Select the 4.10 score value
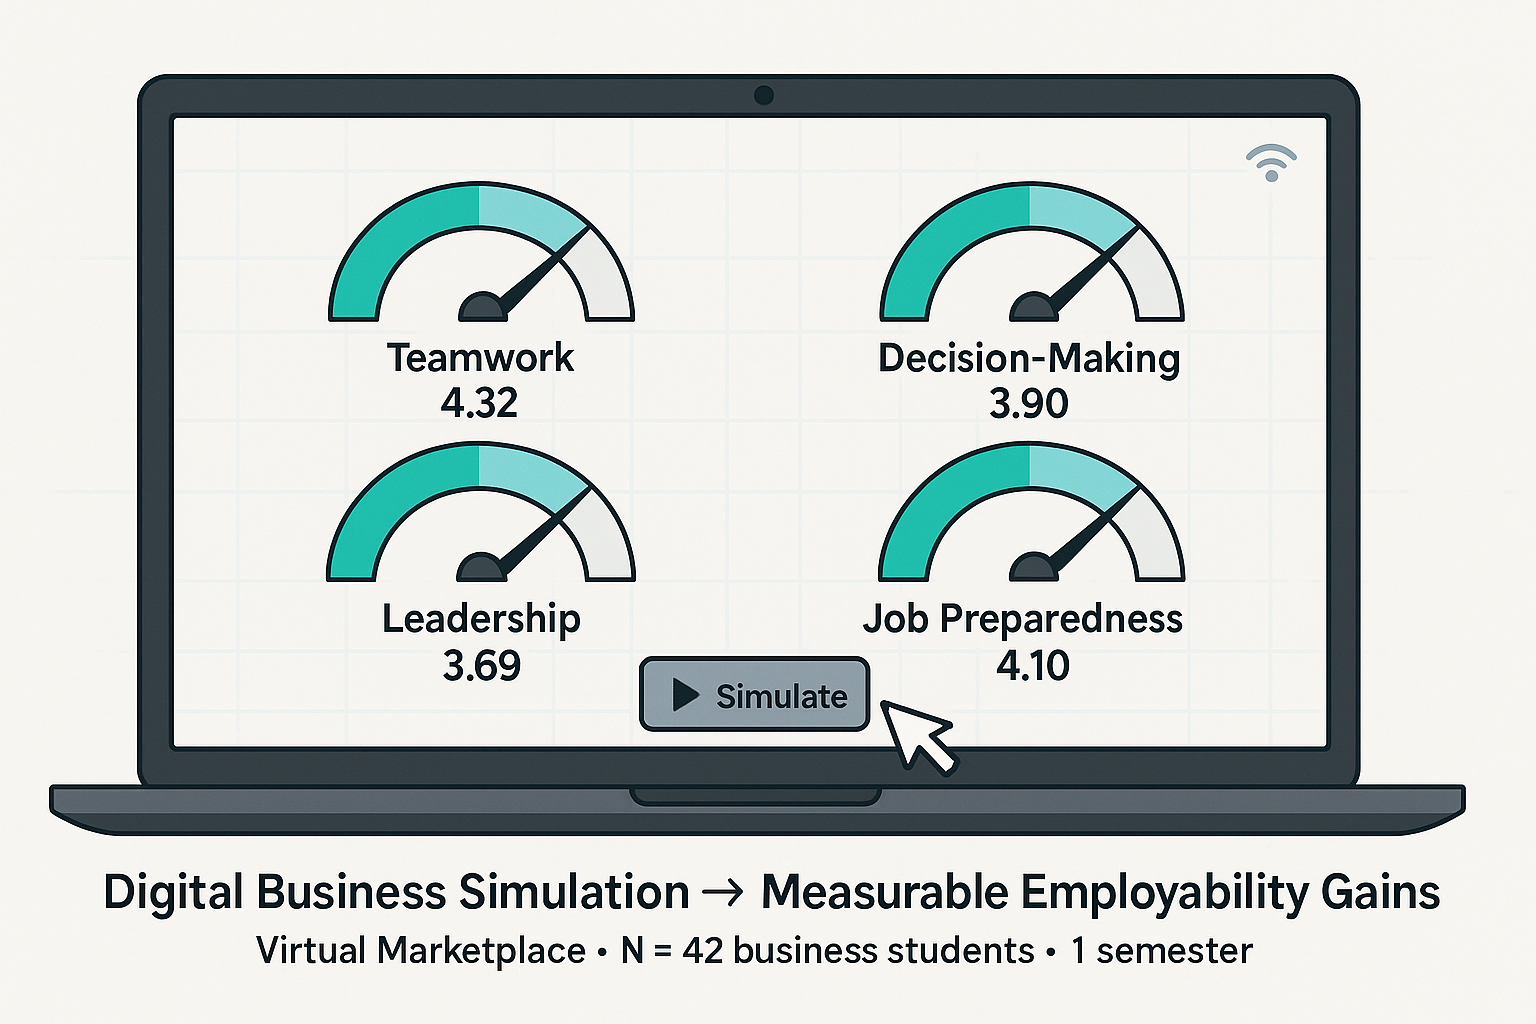1536x1024 pixels. (x=1033, y=666)
